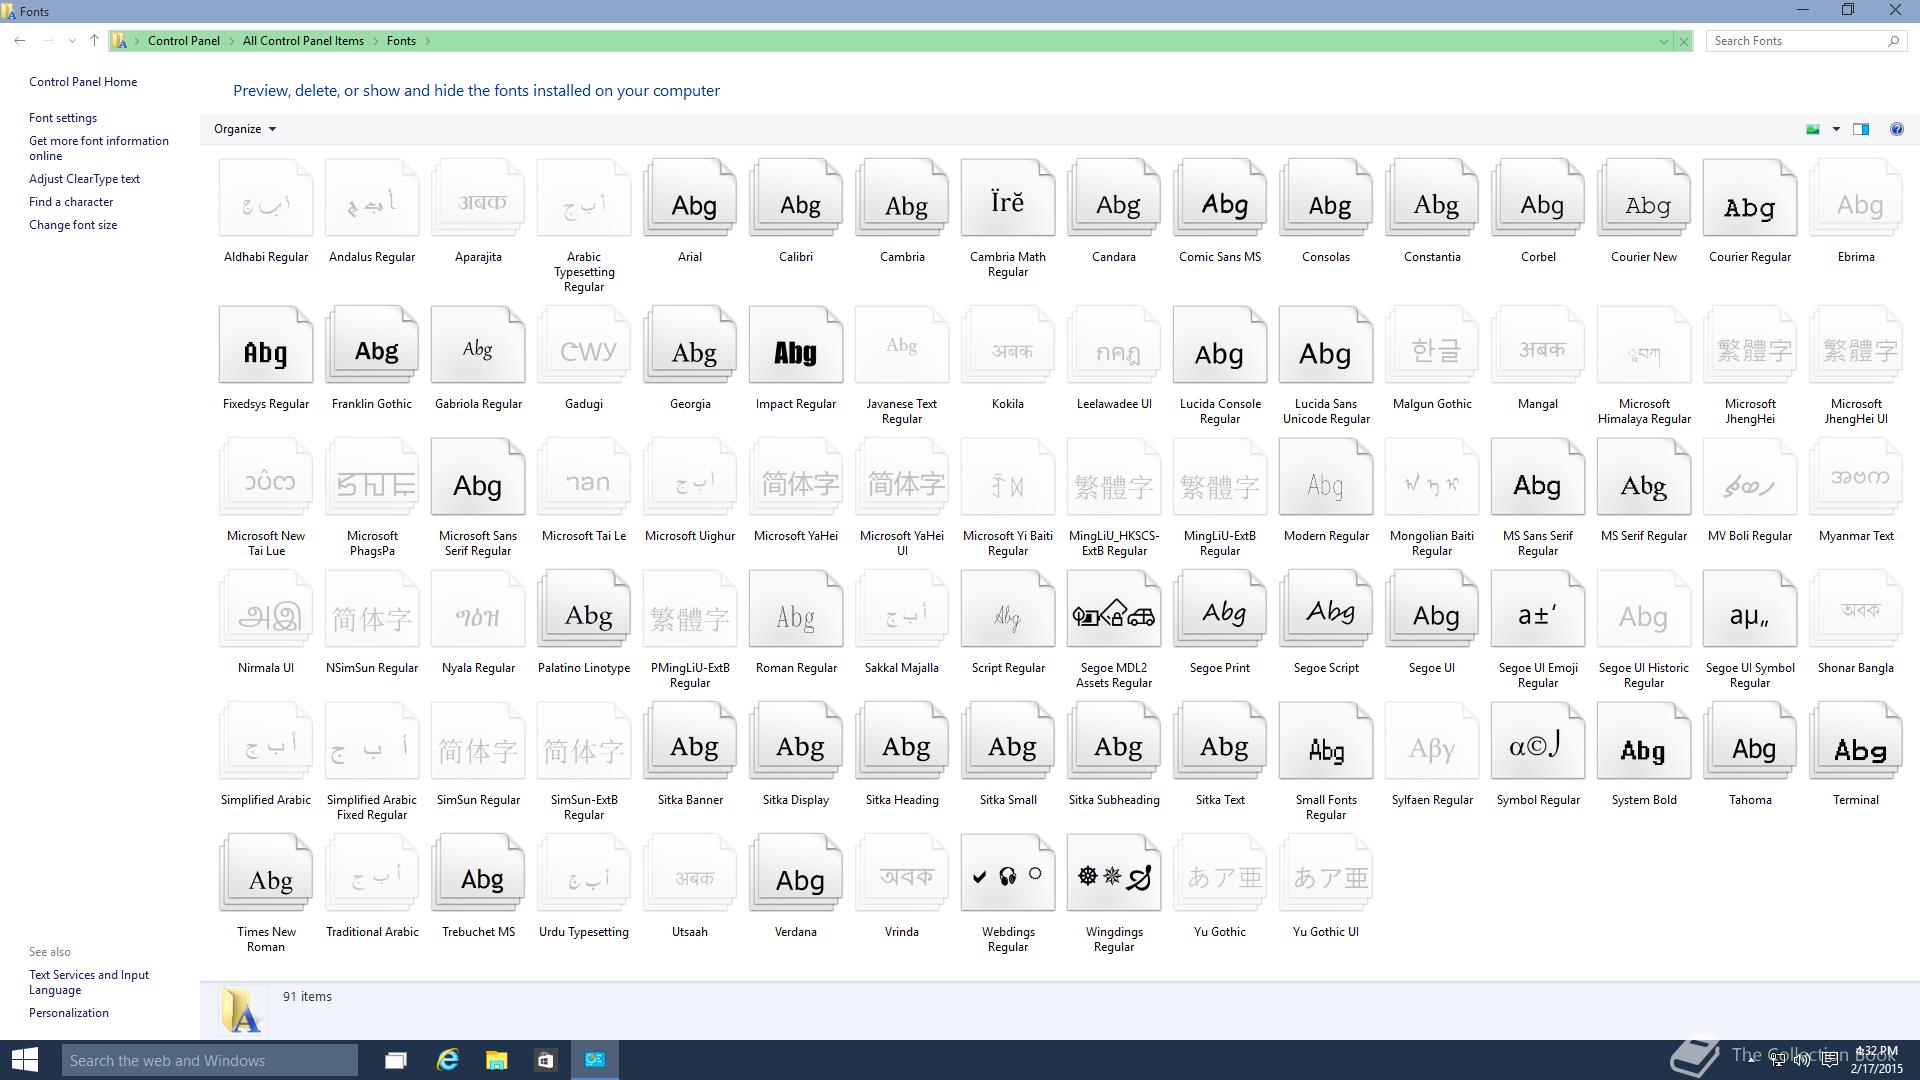Image resolution: width=1920 pixels, height=1080 pixels.
Task: Select the Segoe UI Symbol Regular icon
Action: (1750, 609)
